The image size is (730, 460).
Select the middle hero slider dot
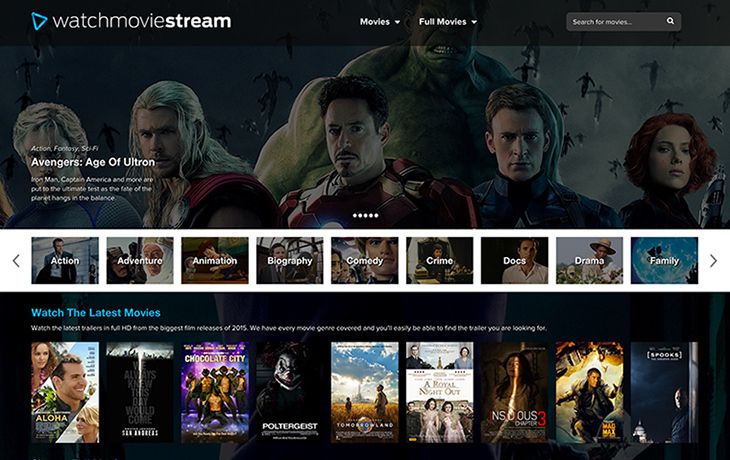[365, 216]
